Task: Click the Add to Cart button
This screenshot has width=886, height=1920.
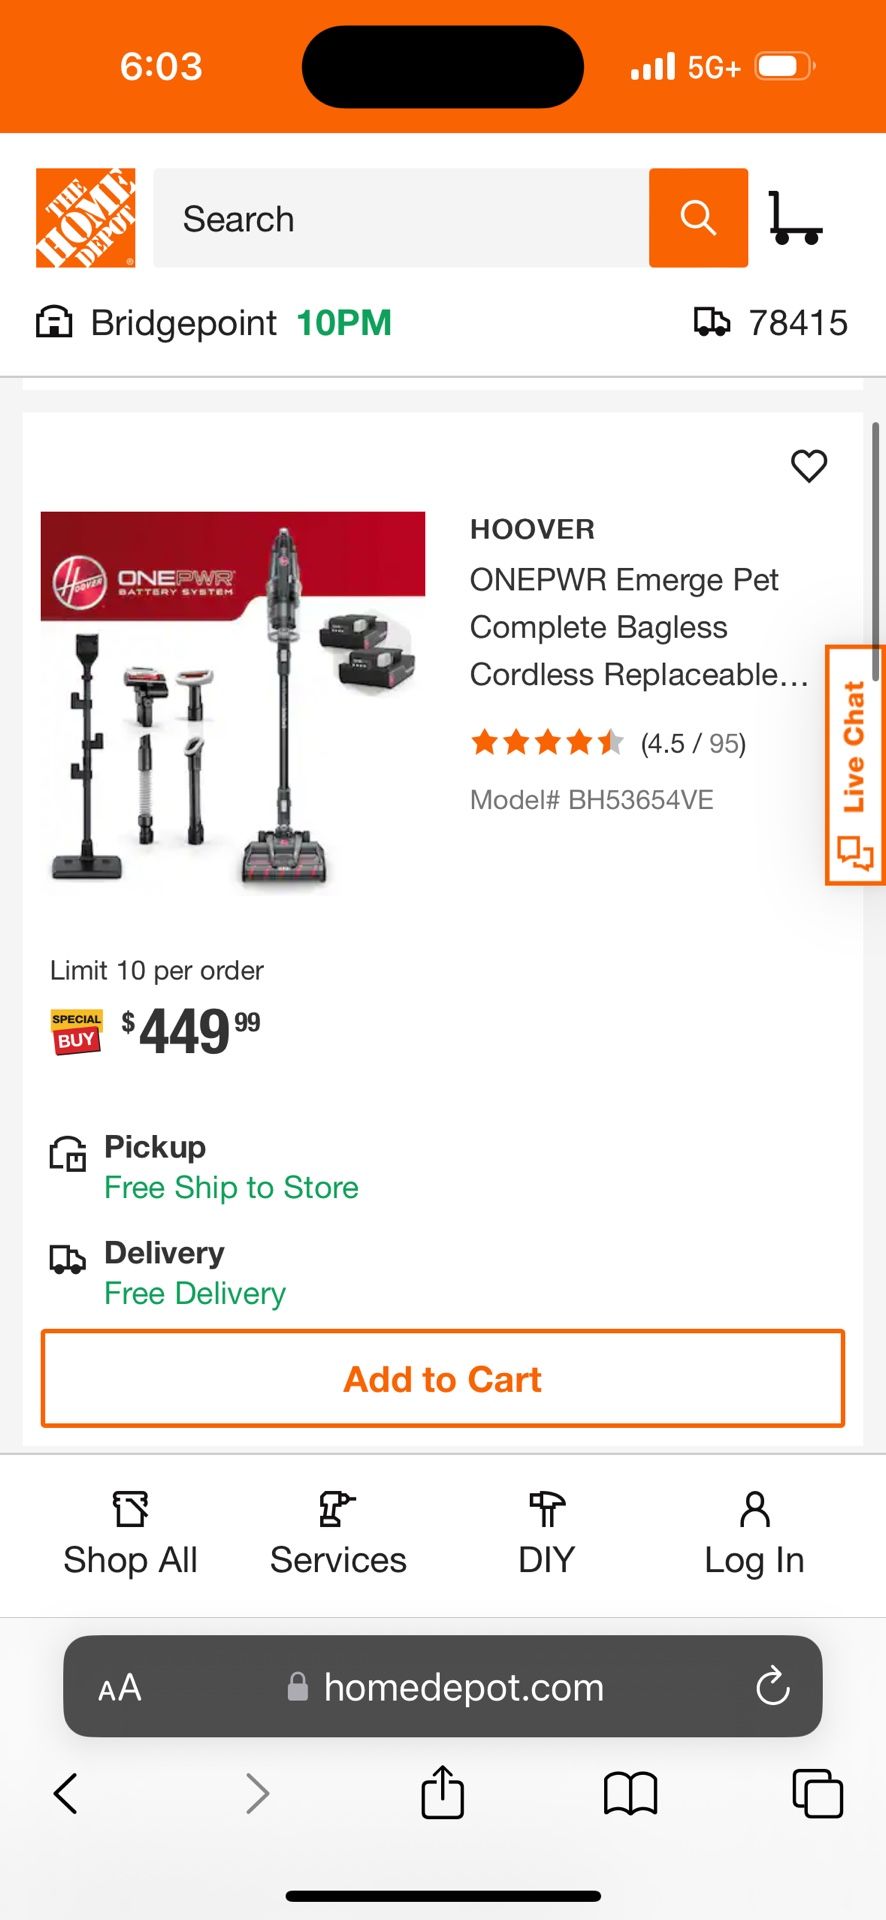Action: point(443,1379)
